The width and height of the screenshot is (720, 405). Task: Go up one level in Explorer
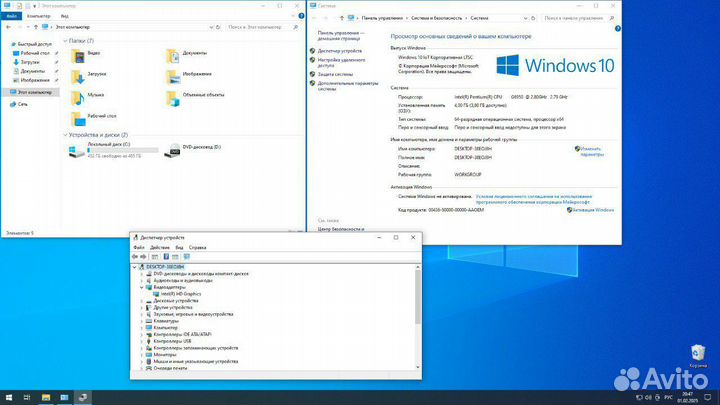[36, 27]
